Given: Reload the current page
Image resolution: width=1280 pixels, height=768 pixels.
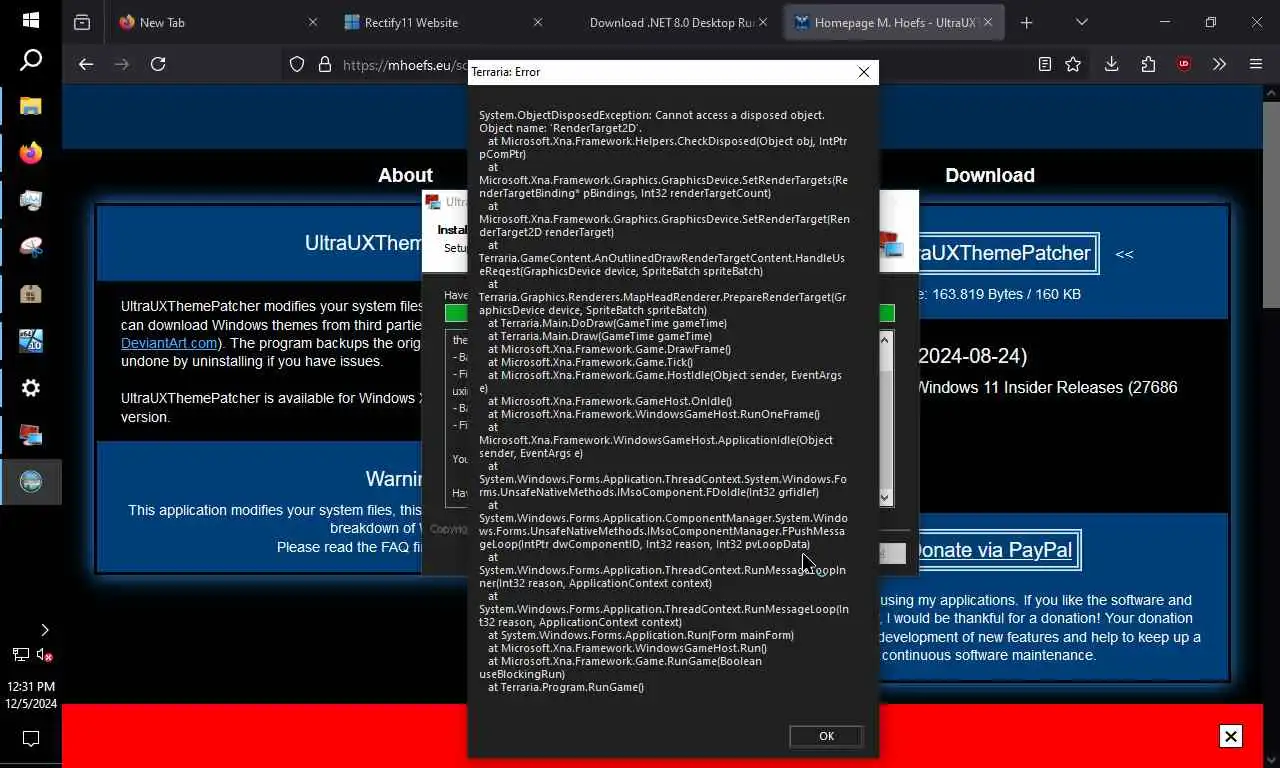Looking at the screenshot, I should tap(158, 64).
